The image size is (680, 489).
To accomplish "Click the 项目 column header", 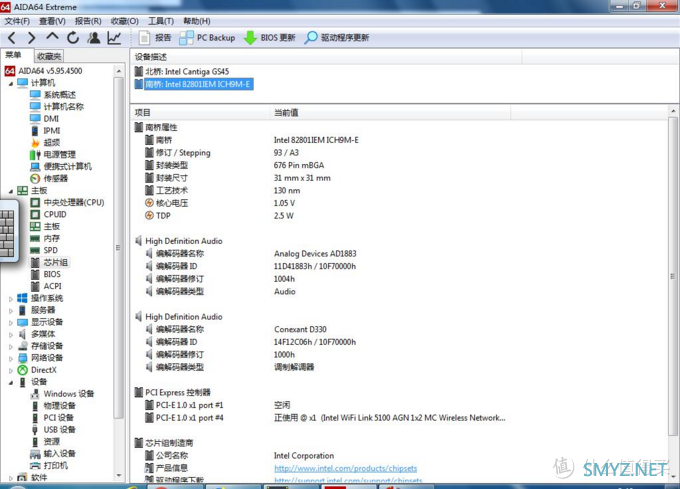I will pos(201,113).
